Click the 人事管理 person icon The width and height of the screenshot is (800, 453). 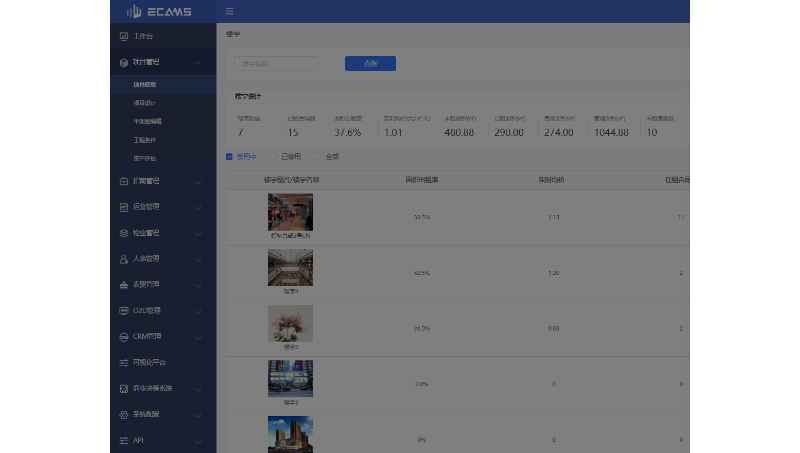(124, 258)
